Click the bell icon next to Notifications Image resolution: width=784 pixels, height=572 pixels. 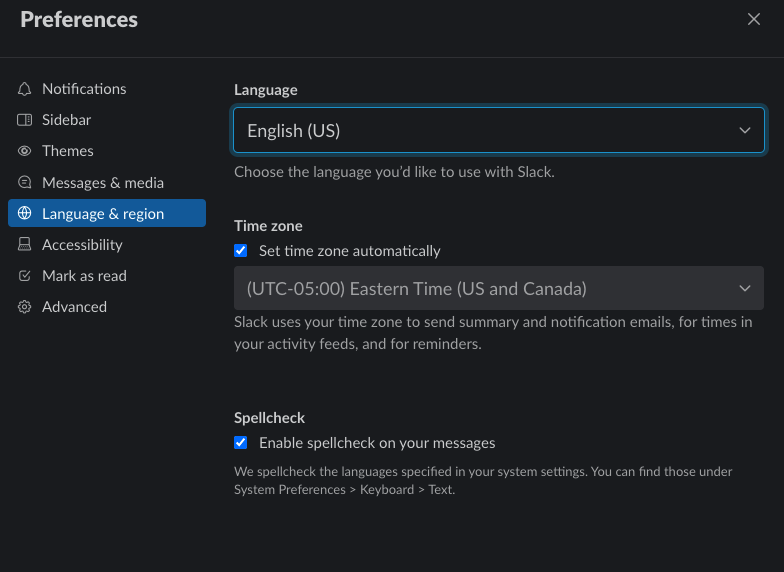tap(24, 89)
